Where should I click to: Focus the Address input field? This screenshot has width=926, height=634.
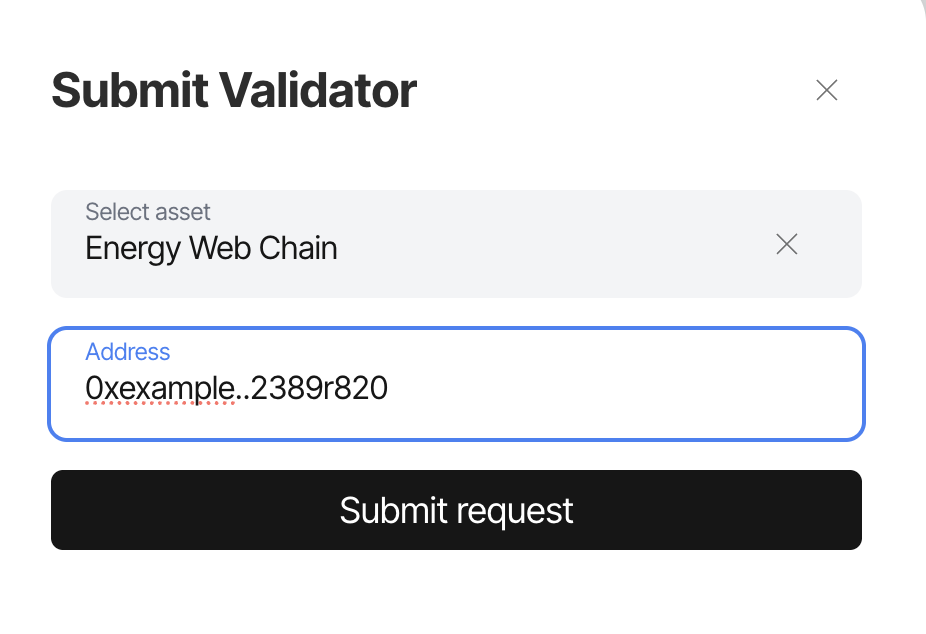(456, 384)
